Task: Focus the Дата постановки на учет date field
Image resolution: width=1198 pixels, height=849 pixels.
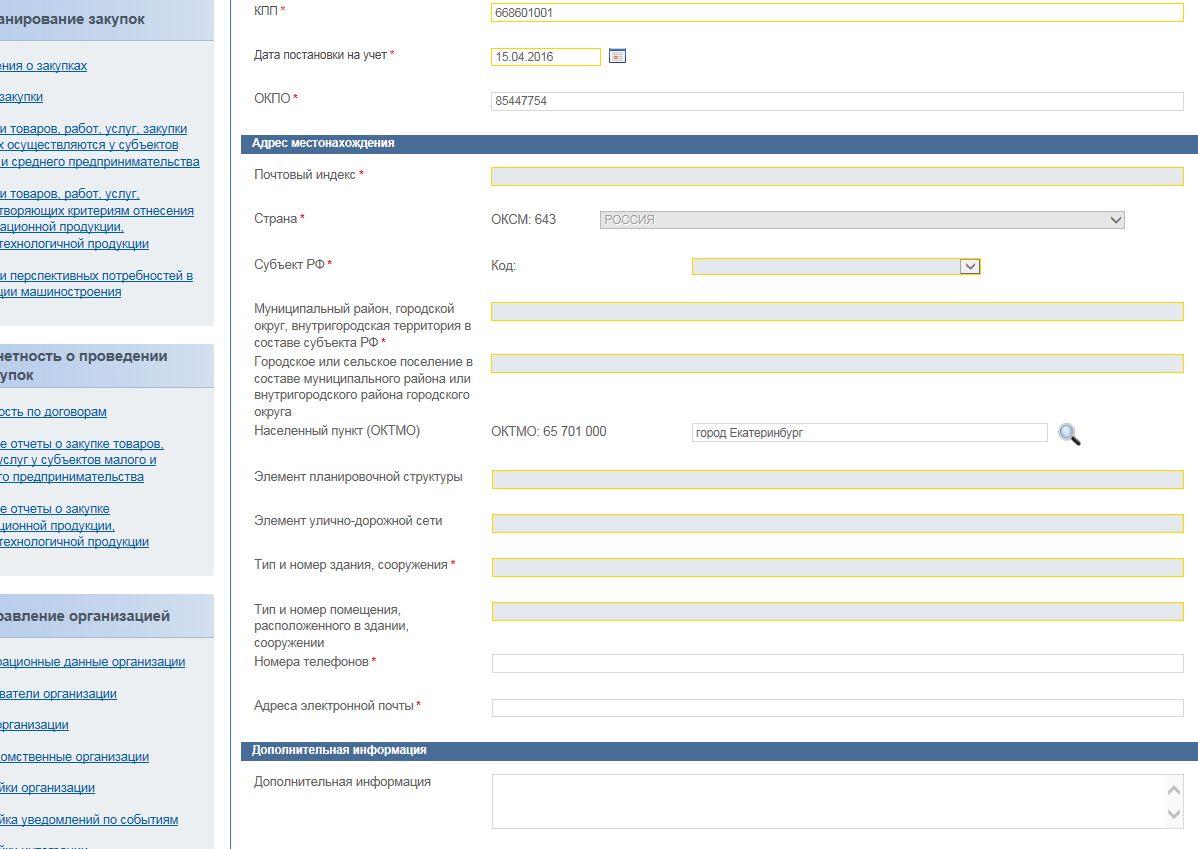Action: (545, 57)
